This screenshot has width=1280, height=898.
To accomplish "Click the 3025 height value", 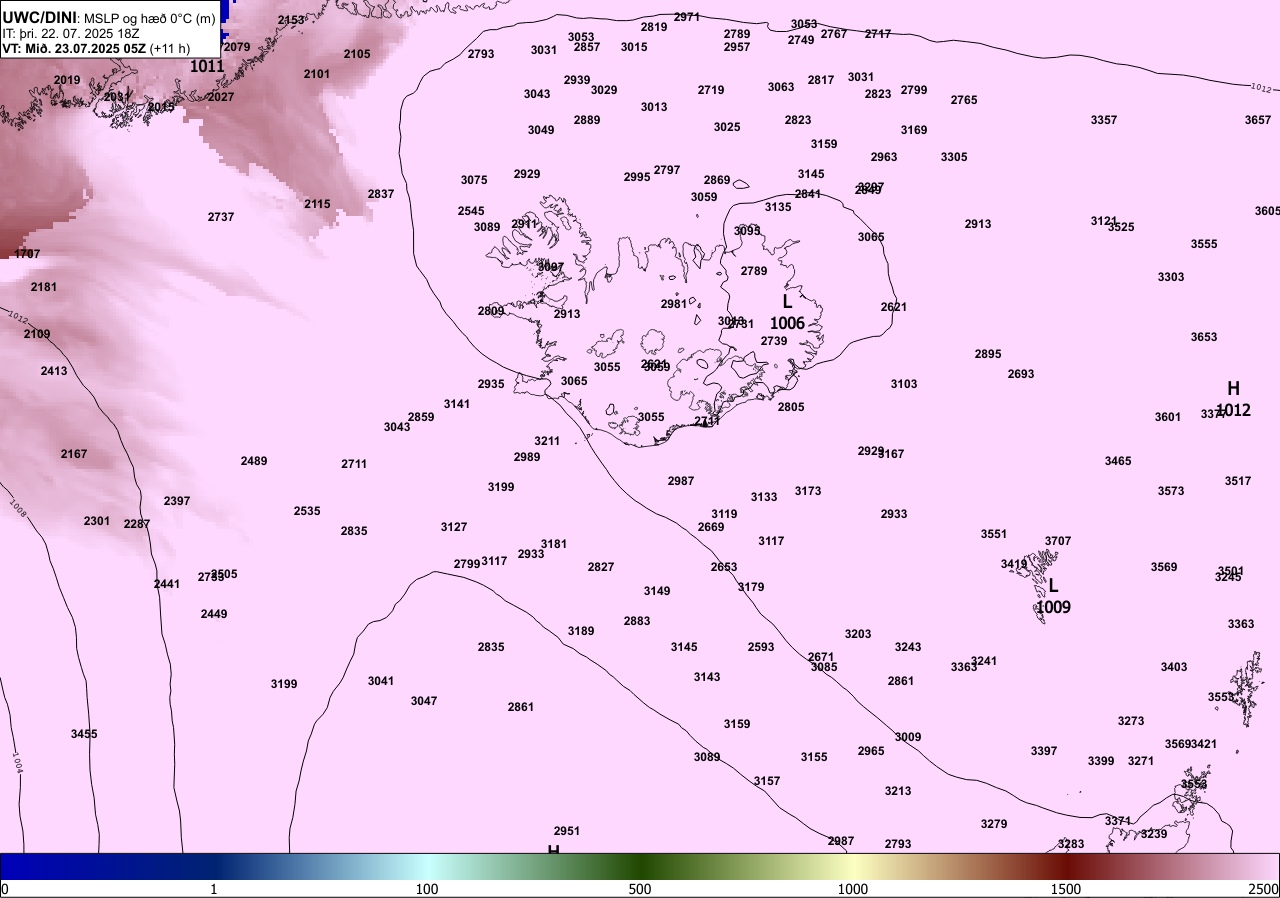I will coord(727,127).
